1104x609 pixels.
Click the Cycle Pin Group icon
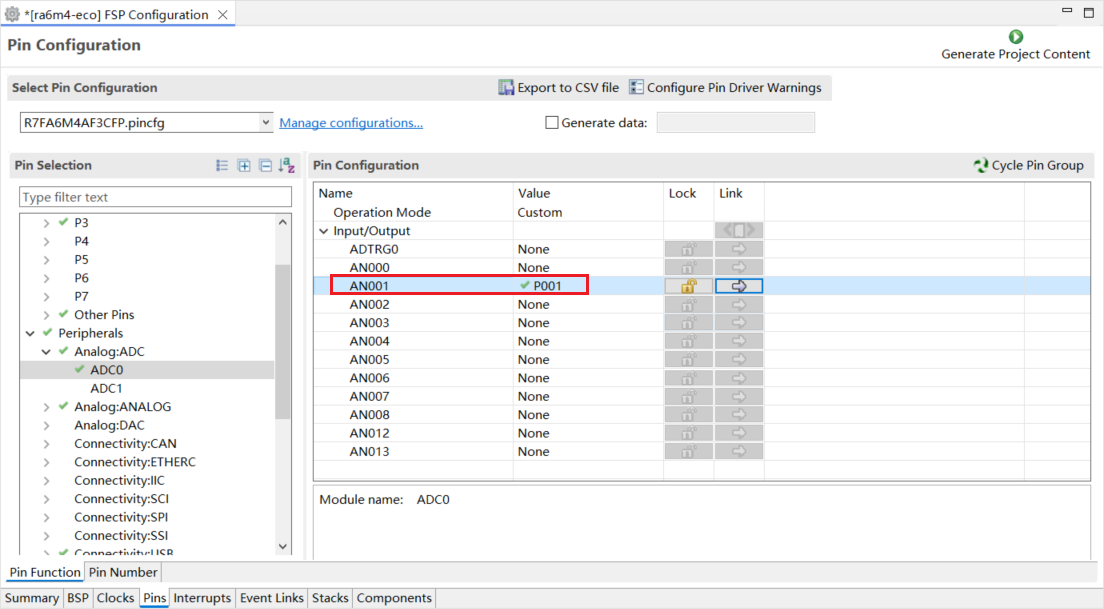(981, 165)
